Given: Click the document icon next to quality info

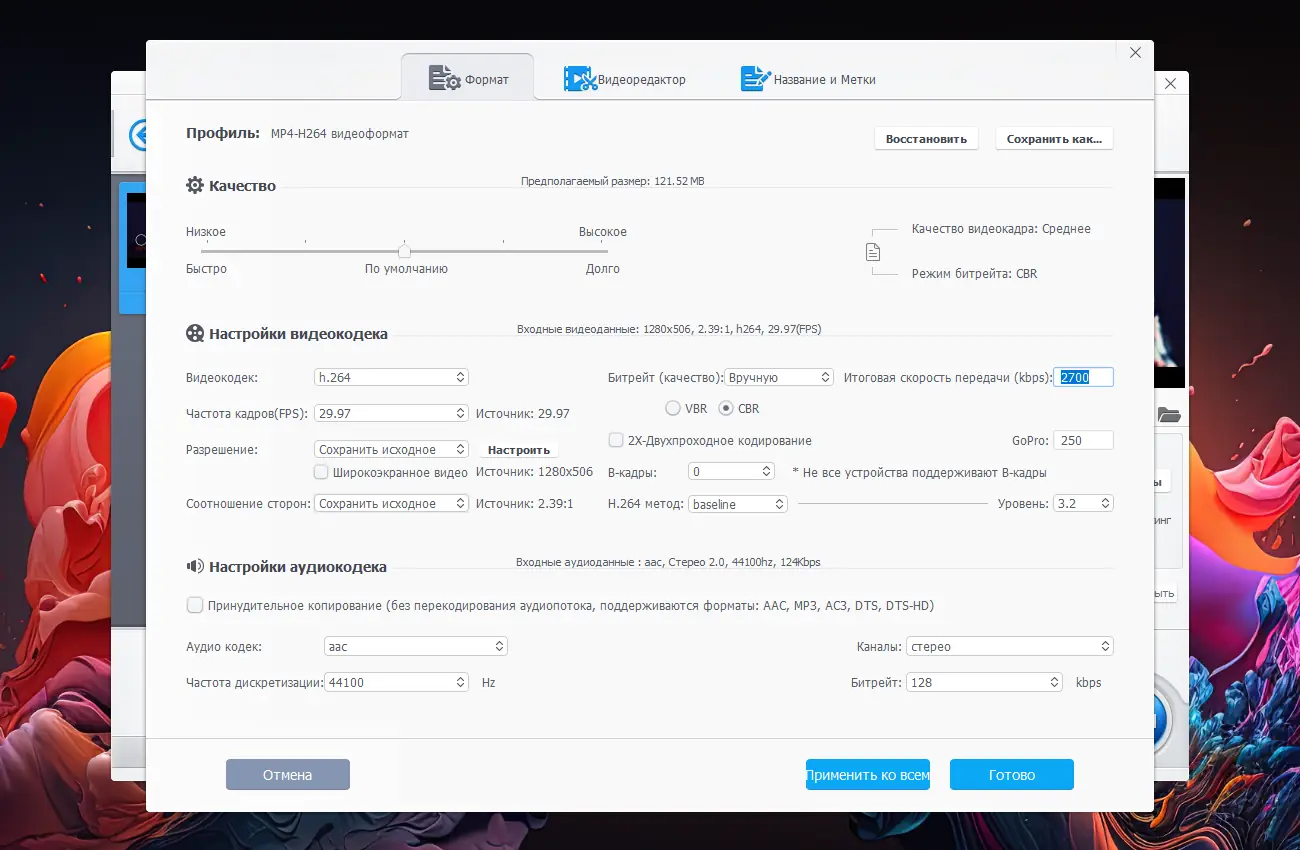Looking at the screenshot, I should pos(873,252).
